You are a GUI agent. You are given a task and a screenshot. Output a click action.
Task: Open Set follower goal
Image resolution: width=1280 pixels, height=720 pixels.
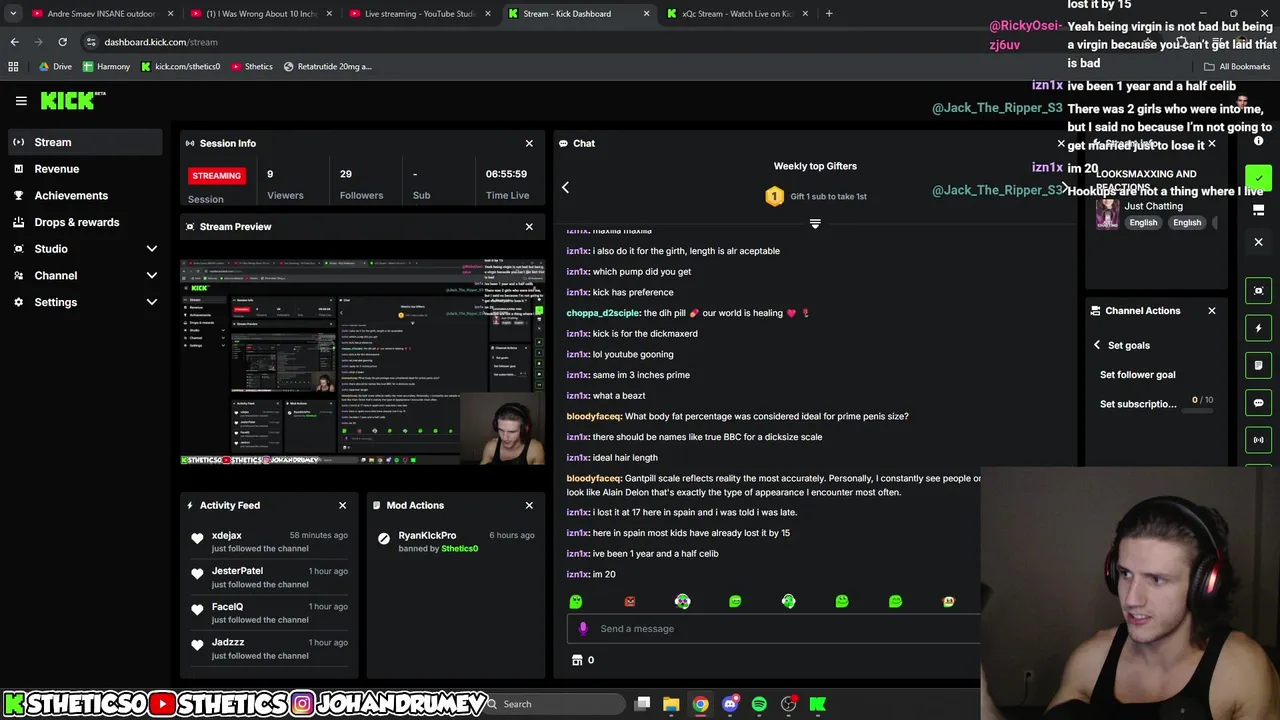[x=1138, y=375]
